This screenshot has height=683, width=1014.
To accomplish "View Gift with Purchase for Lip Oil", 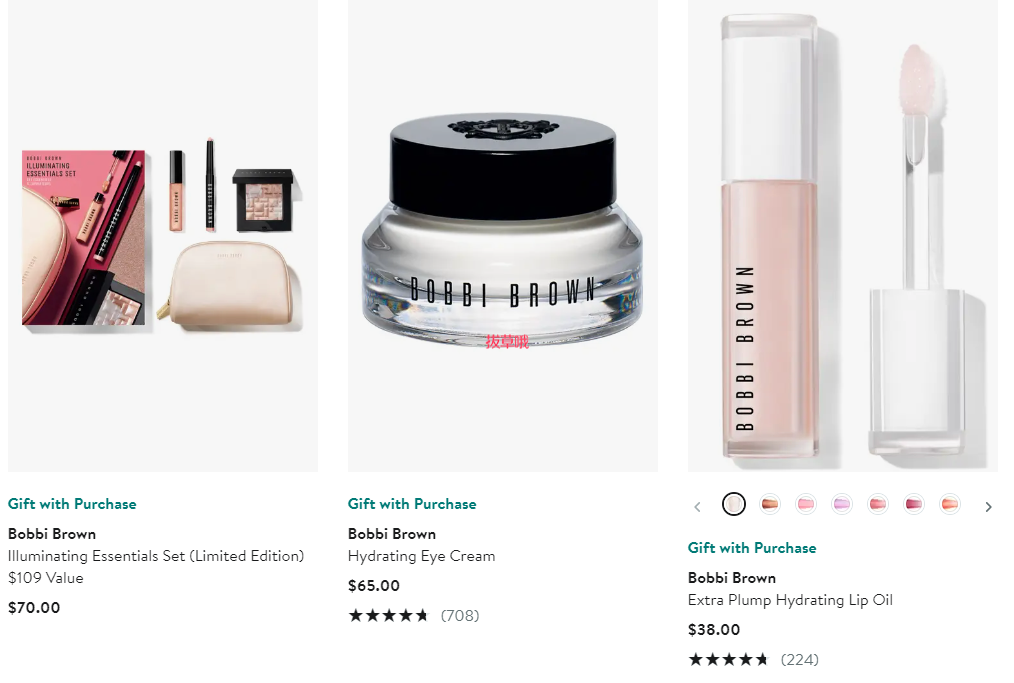I will (752, 548).
